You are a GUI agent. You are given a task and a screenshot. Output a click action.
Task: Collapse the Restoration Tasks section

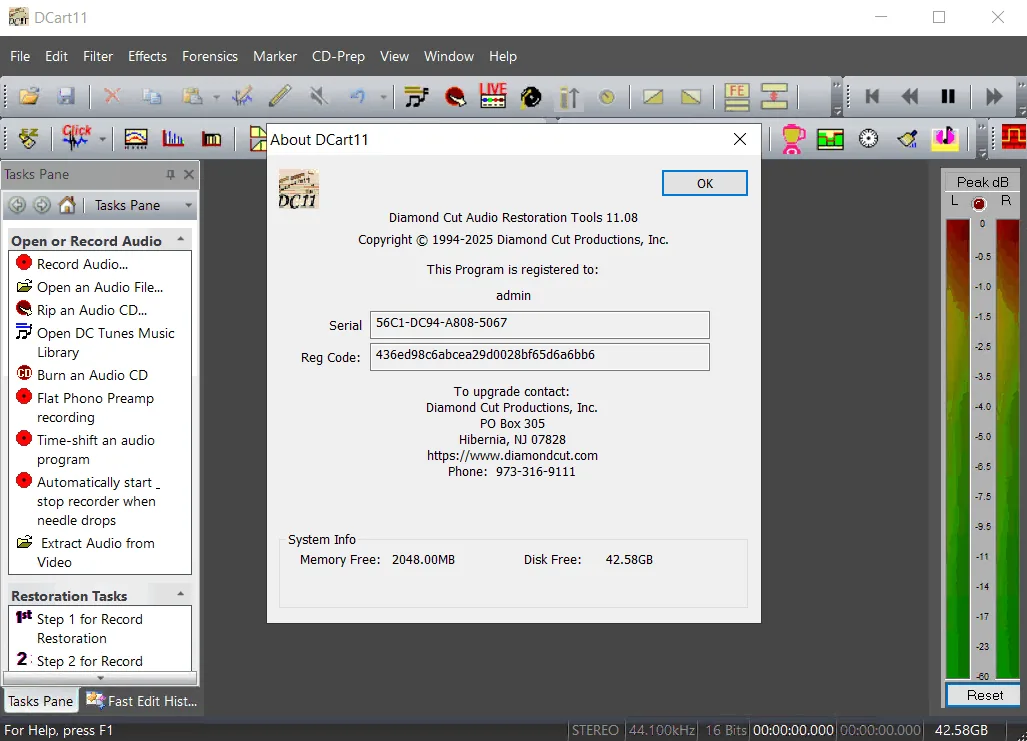coord(181,594)
